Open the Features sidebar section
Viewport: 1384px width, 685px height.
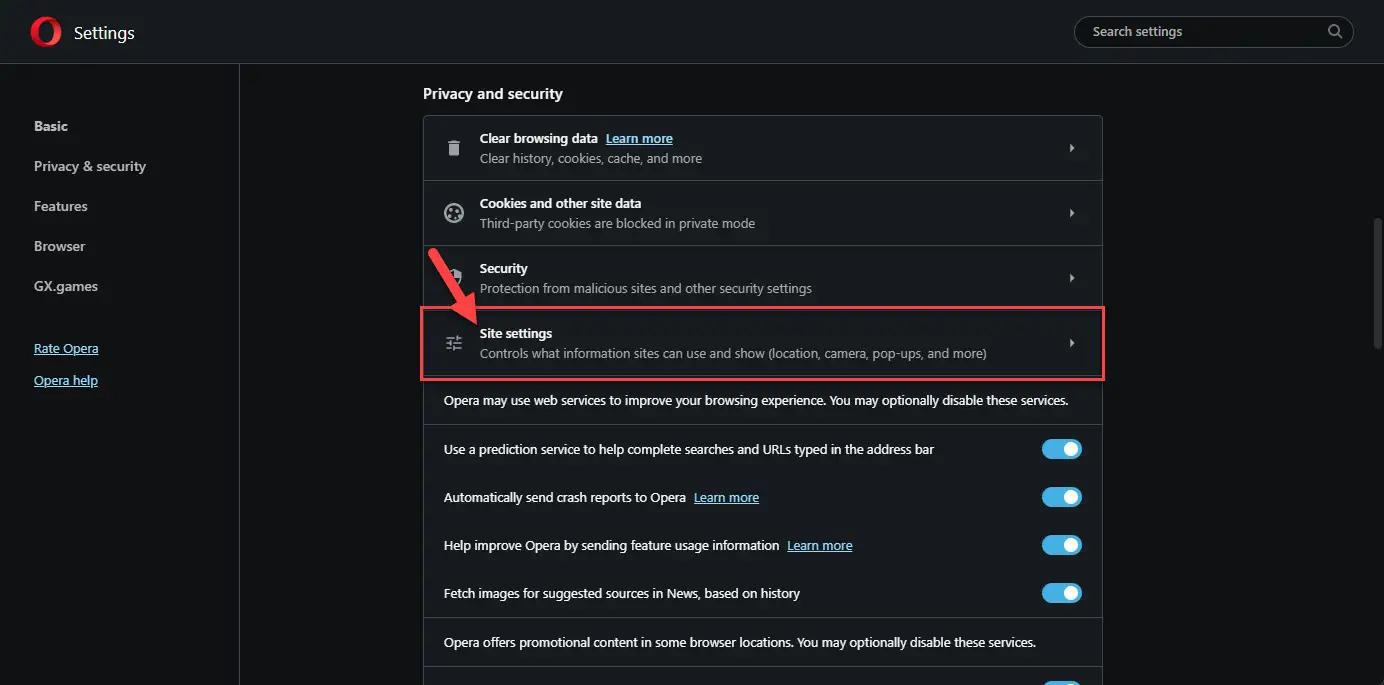(x=61, y=206)
